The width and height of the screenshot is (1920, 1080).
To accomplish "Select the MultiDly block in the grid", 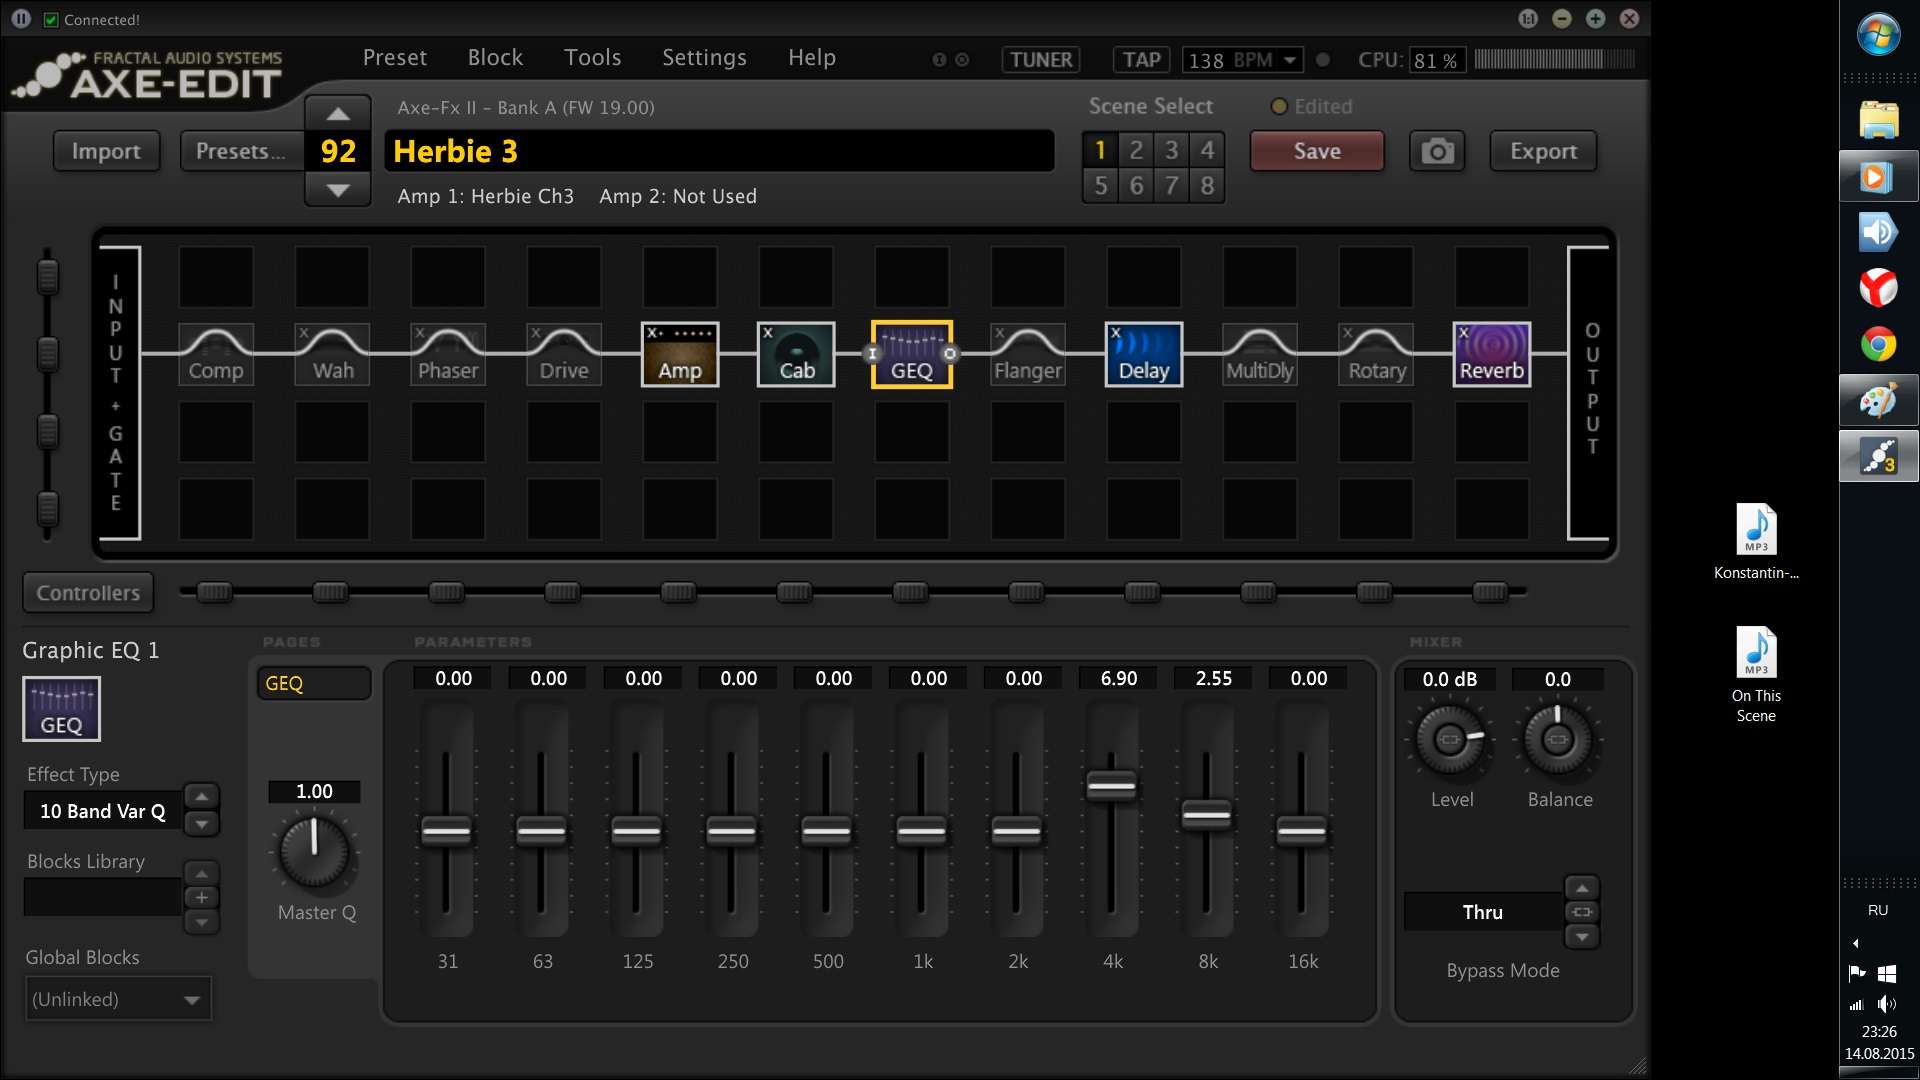I will click(1260, 354).
